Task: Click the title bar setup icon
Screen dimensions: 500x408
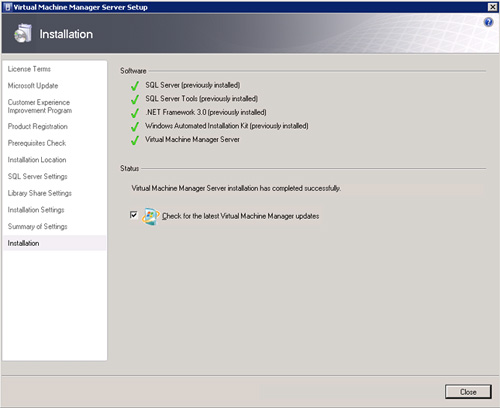Action: click(8, 7)
